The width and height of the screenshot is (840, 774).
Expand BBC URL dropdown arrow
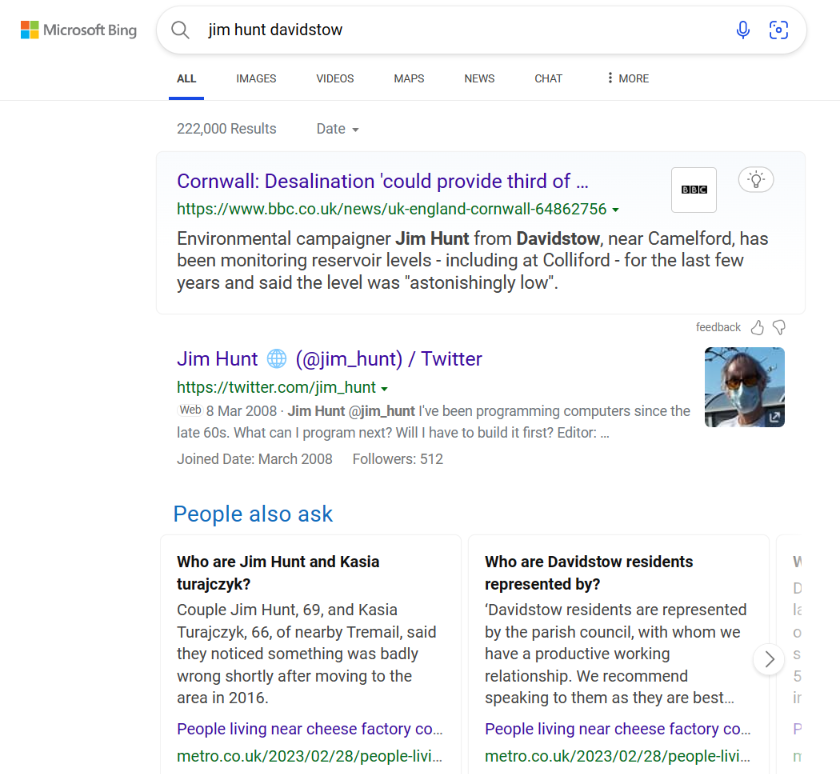tap(616, 210)
